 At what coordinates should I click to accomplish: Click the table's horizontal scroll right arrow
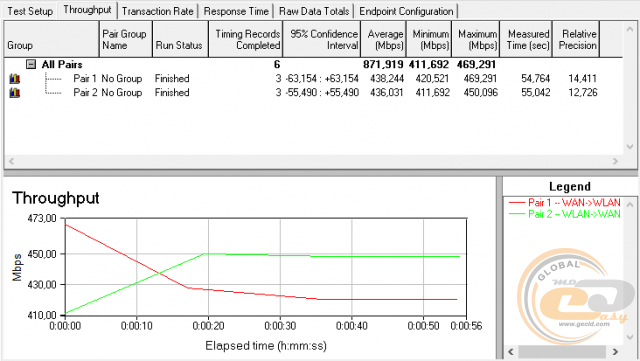(615, 161)
